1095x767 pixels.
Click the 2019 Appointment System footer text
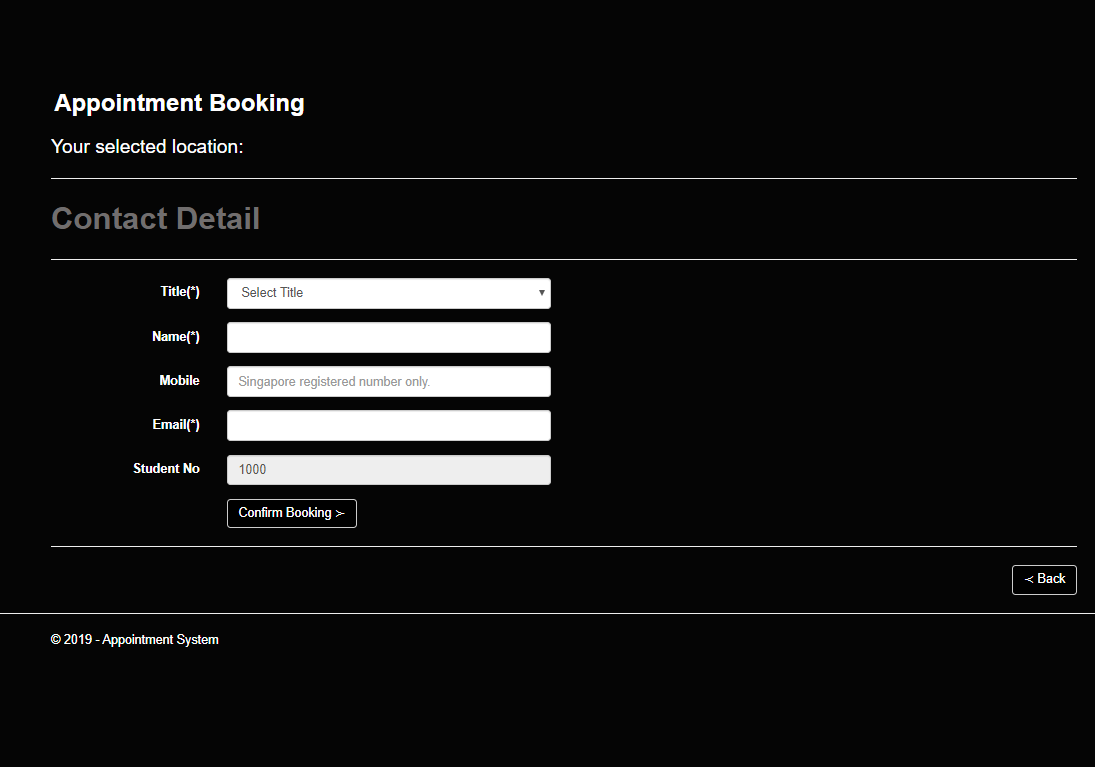coord(134,639)
